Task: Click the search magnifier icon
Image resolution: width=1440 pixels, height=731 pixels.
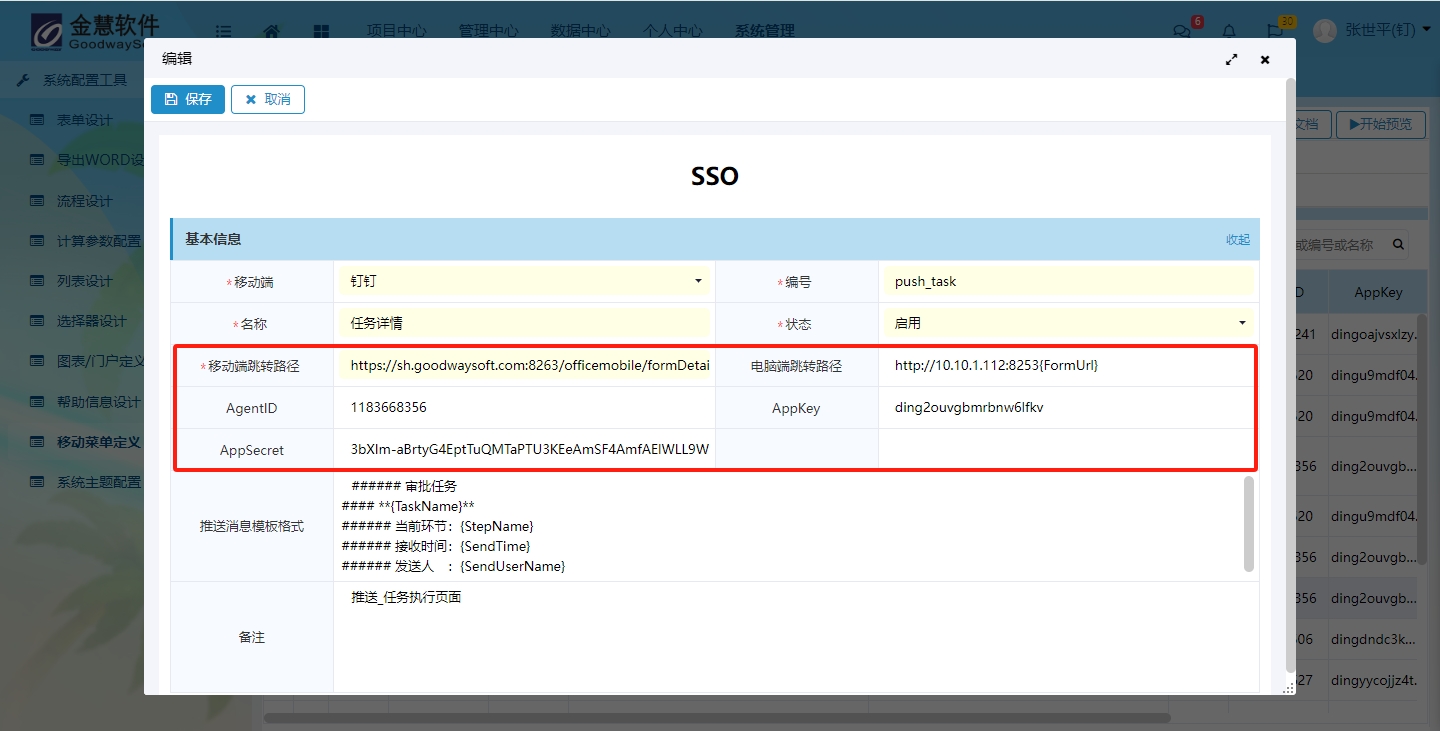Action: [x=1398, y=244]
